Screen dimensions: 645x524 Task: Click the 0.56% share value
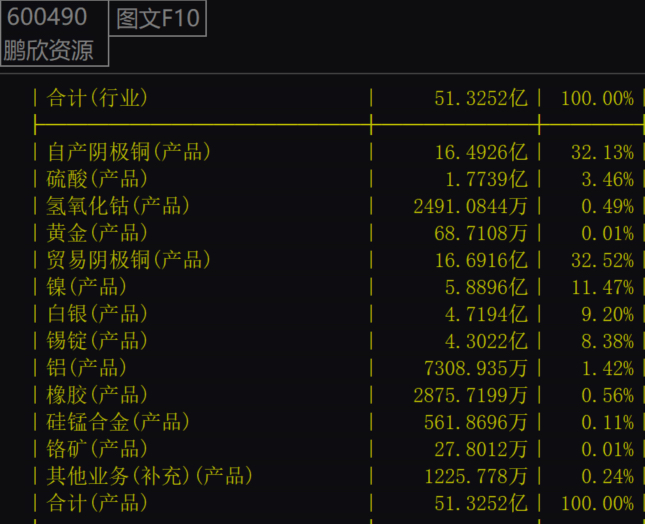608,396
